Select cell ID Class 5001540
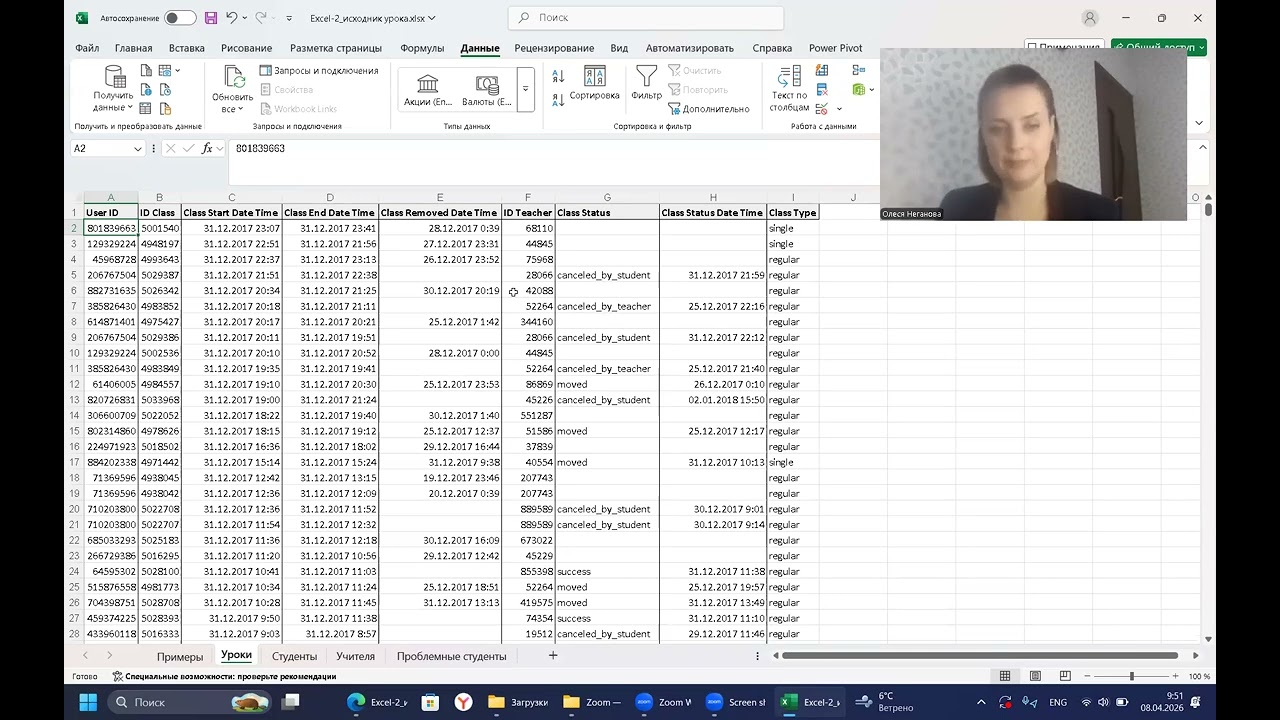The height and width of the screenshot is (720, 1280). [x=159, y=229]
